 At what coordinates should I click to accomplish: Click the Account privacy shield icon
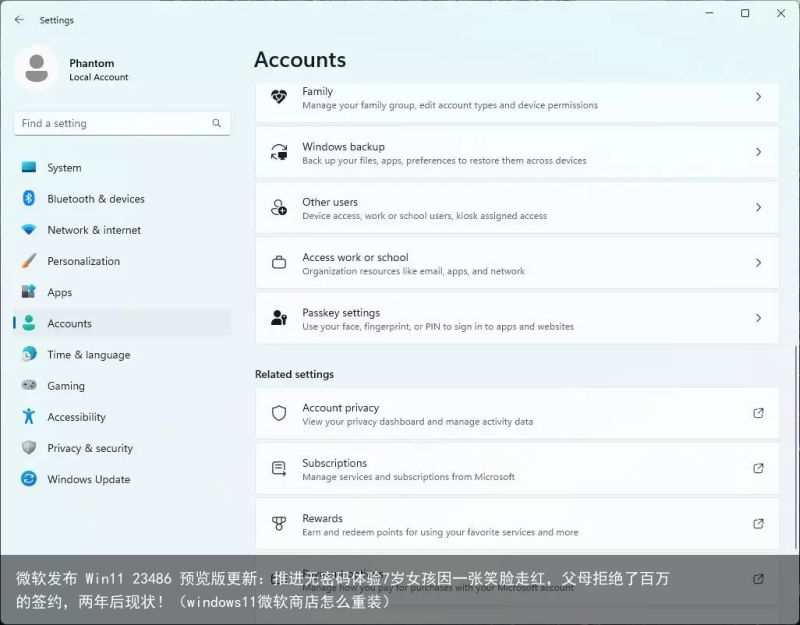coord(279,413)
